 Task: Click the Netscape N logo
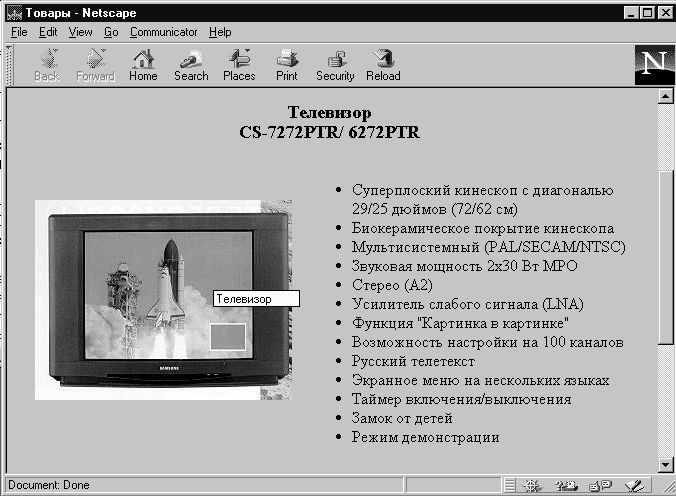653,64
